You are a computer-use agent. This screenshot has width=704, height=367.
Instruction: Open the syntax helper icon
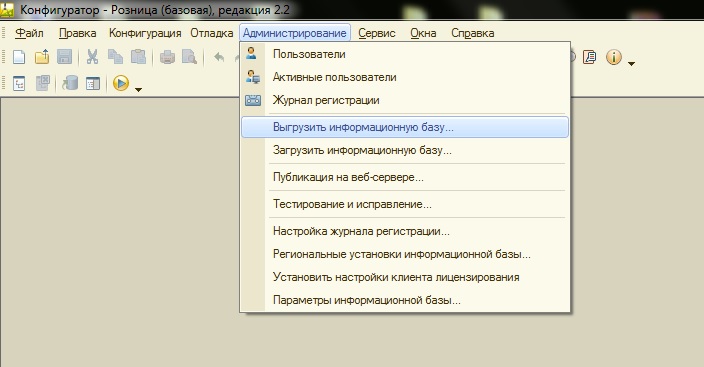(x=590, y=57)
